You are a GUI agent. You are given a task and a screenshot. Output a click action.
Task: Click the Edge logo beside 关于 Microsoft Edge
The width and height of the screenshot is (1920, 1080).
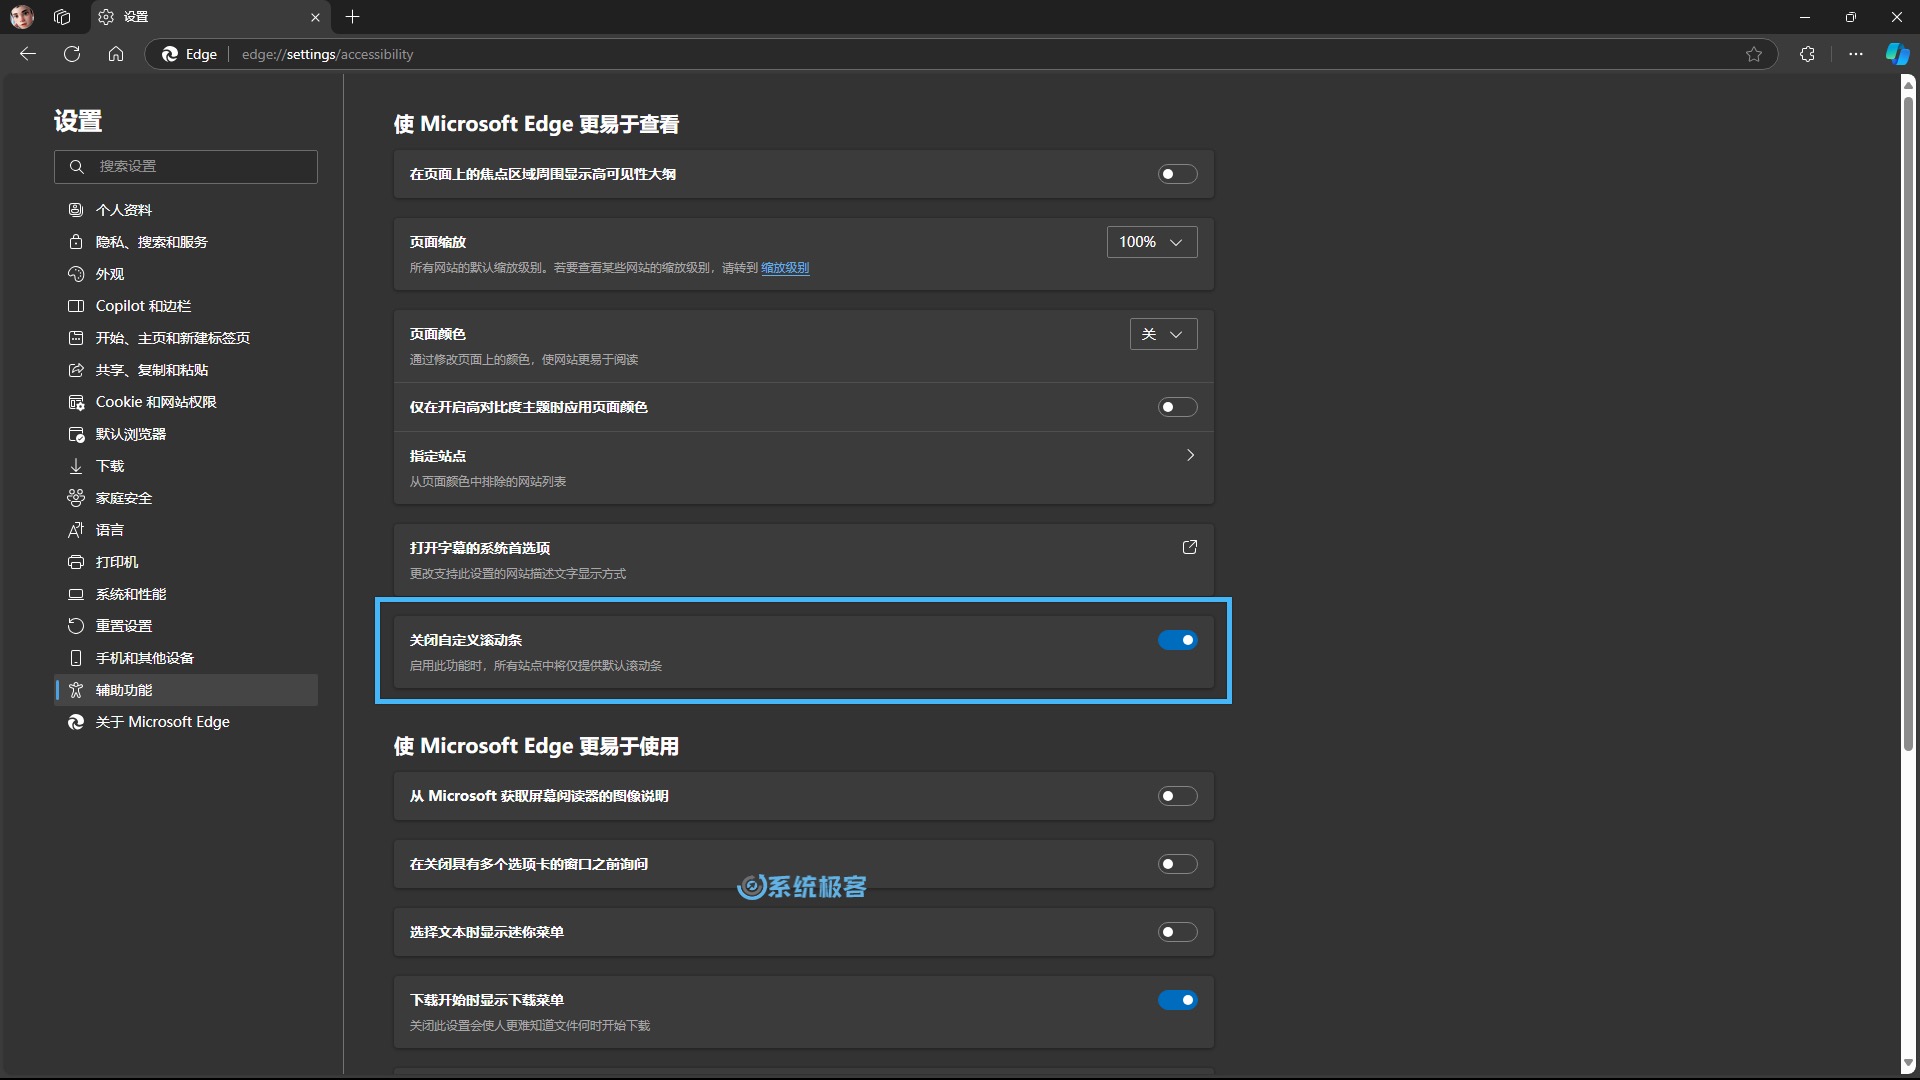[76, 722]
